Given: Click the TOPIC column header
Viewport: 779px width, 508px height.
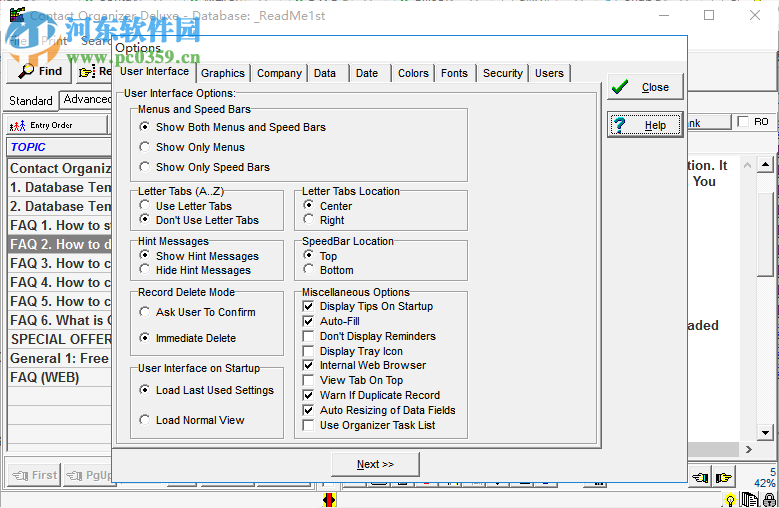Looking at the screenshot, I should coord(59,147).
